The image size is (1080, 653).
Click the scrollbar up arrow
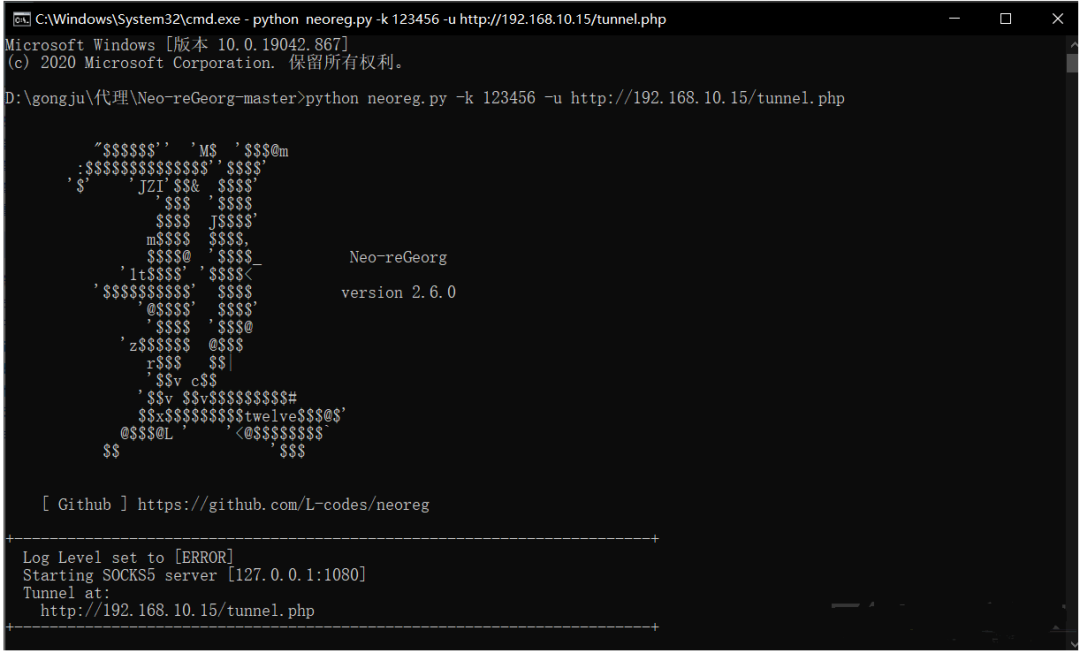pyautogui.click(x=1071, y=44)
